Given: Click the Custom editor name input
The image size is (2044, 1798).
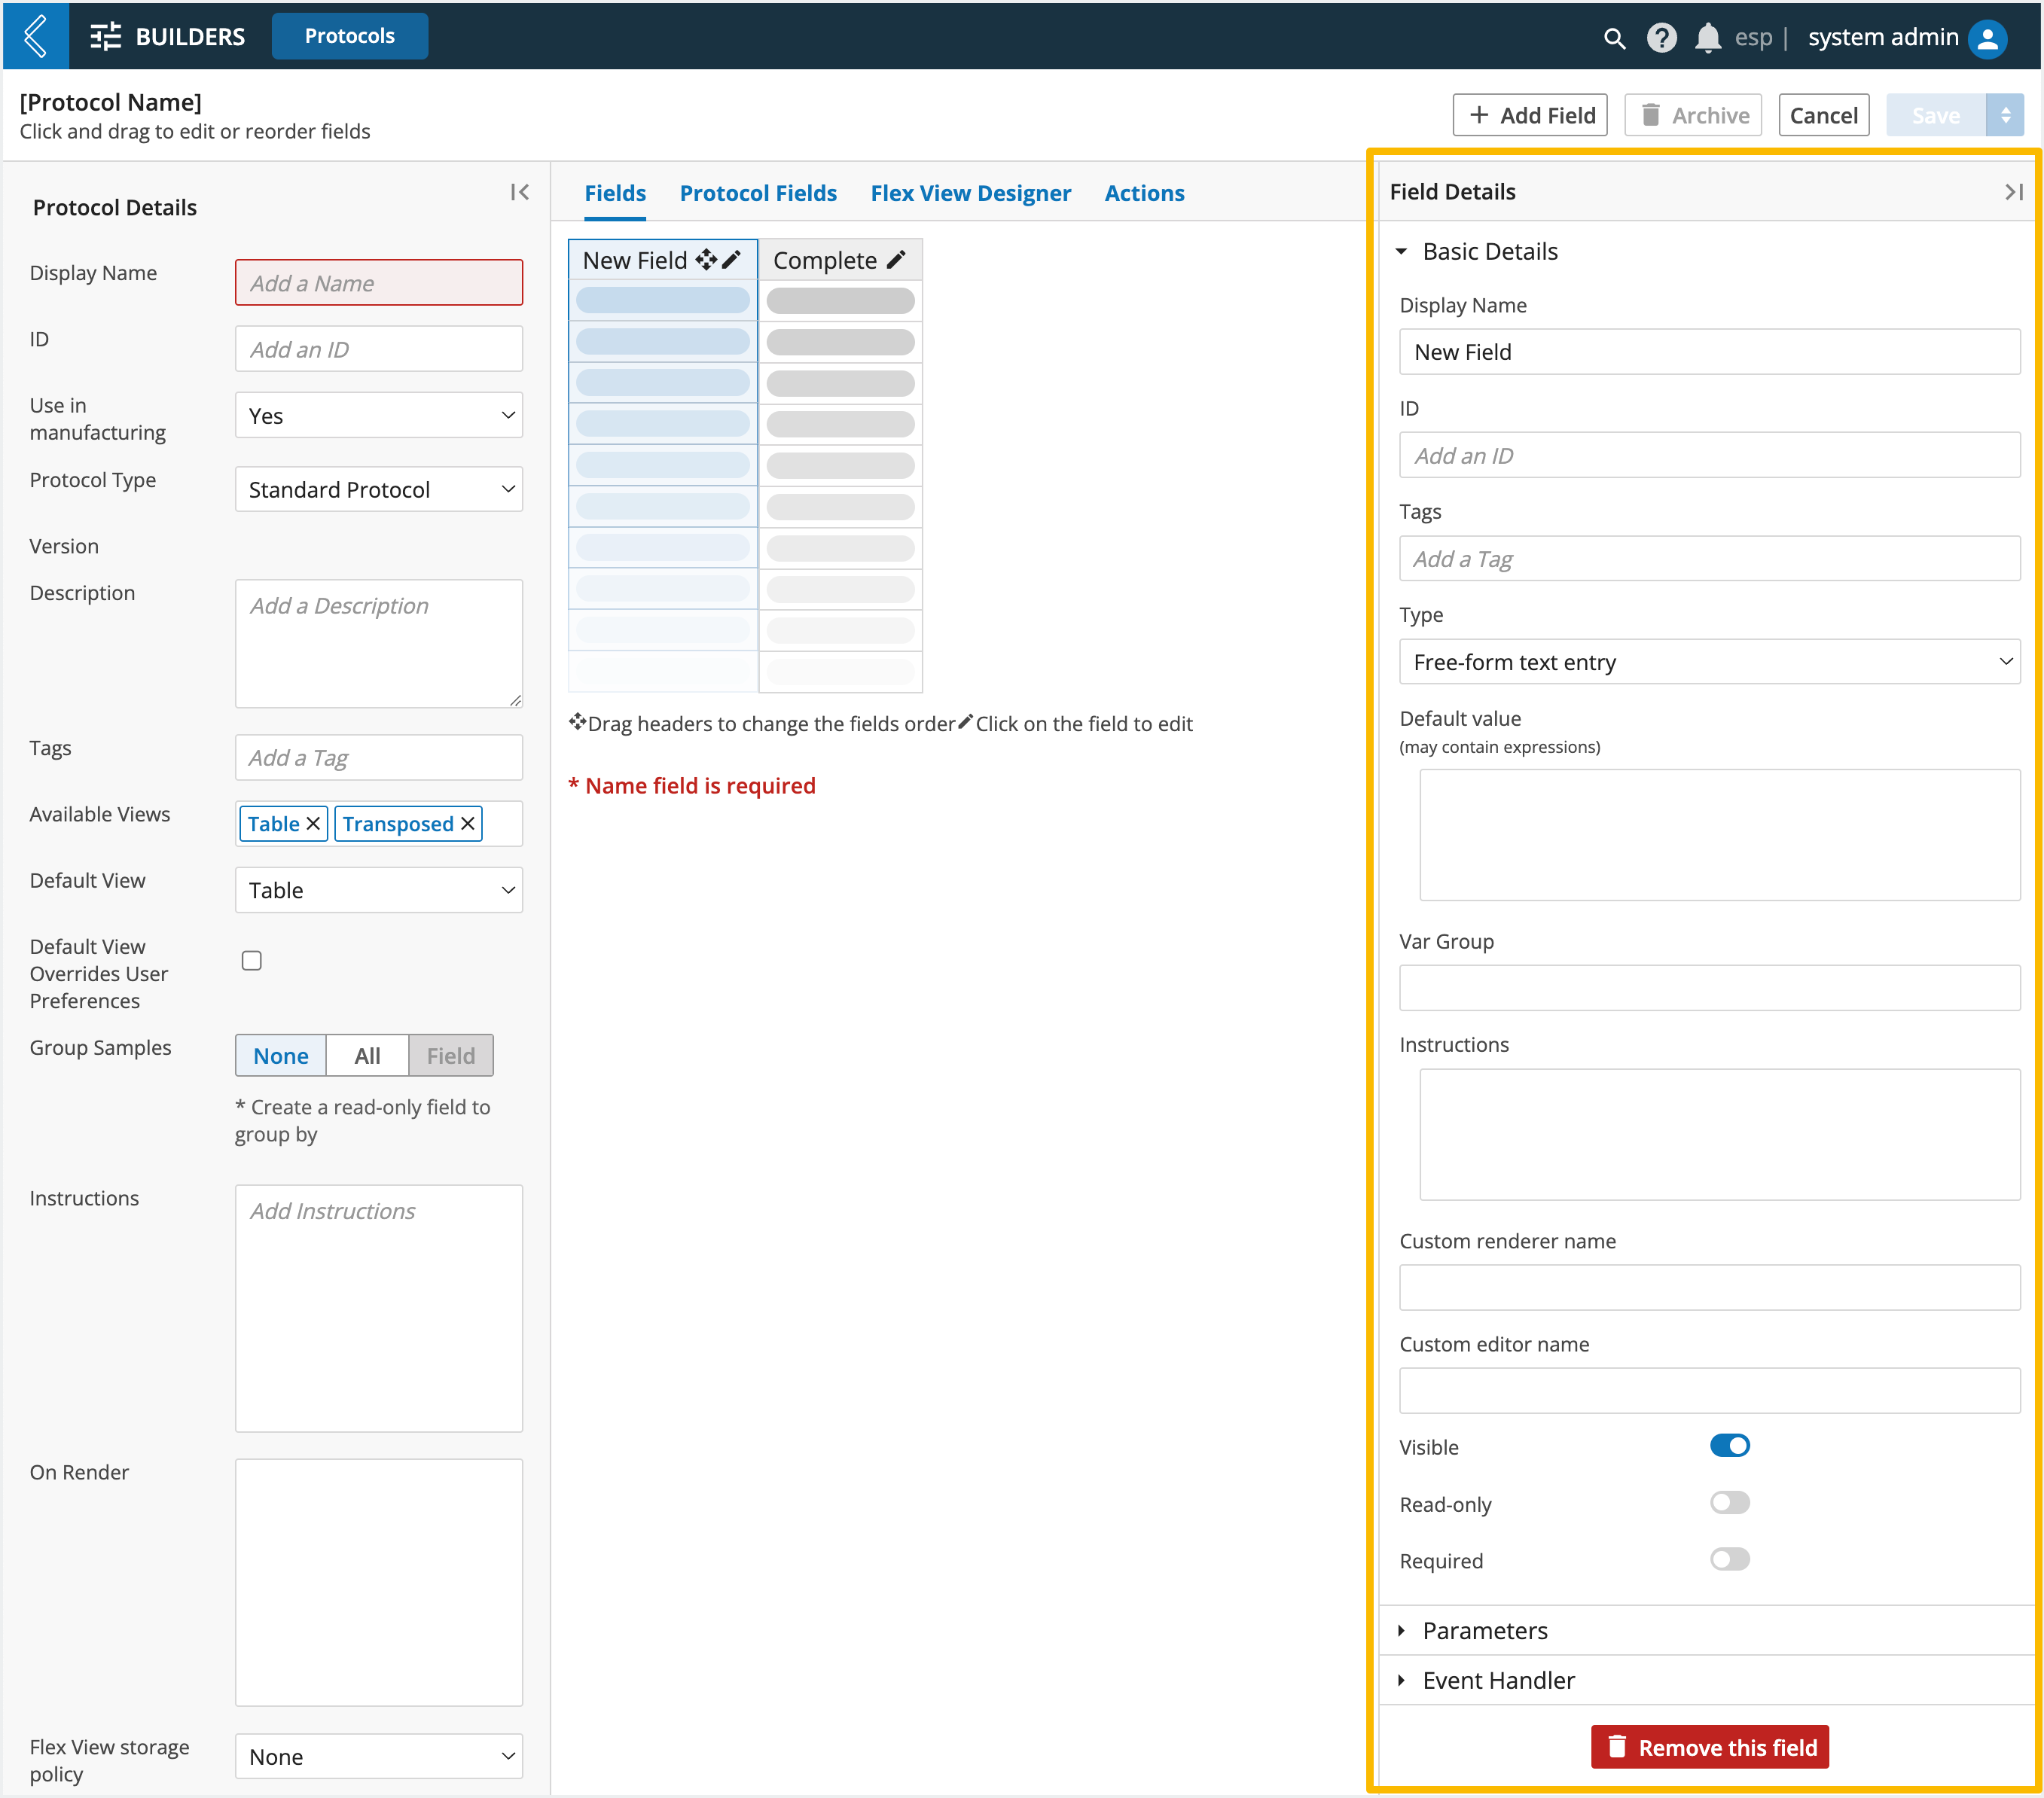Looking at the screenshot, I should 1709,1391.
